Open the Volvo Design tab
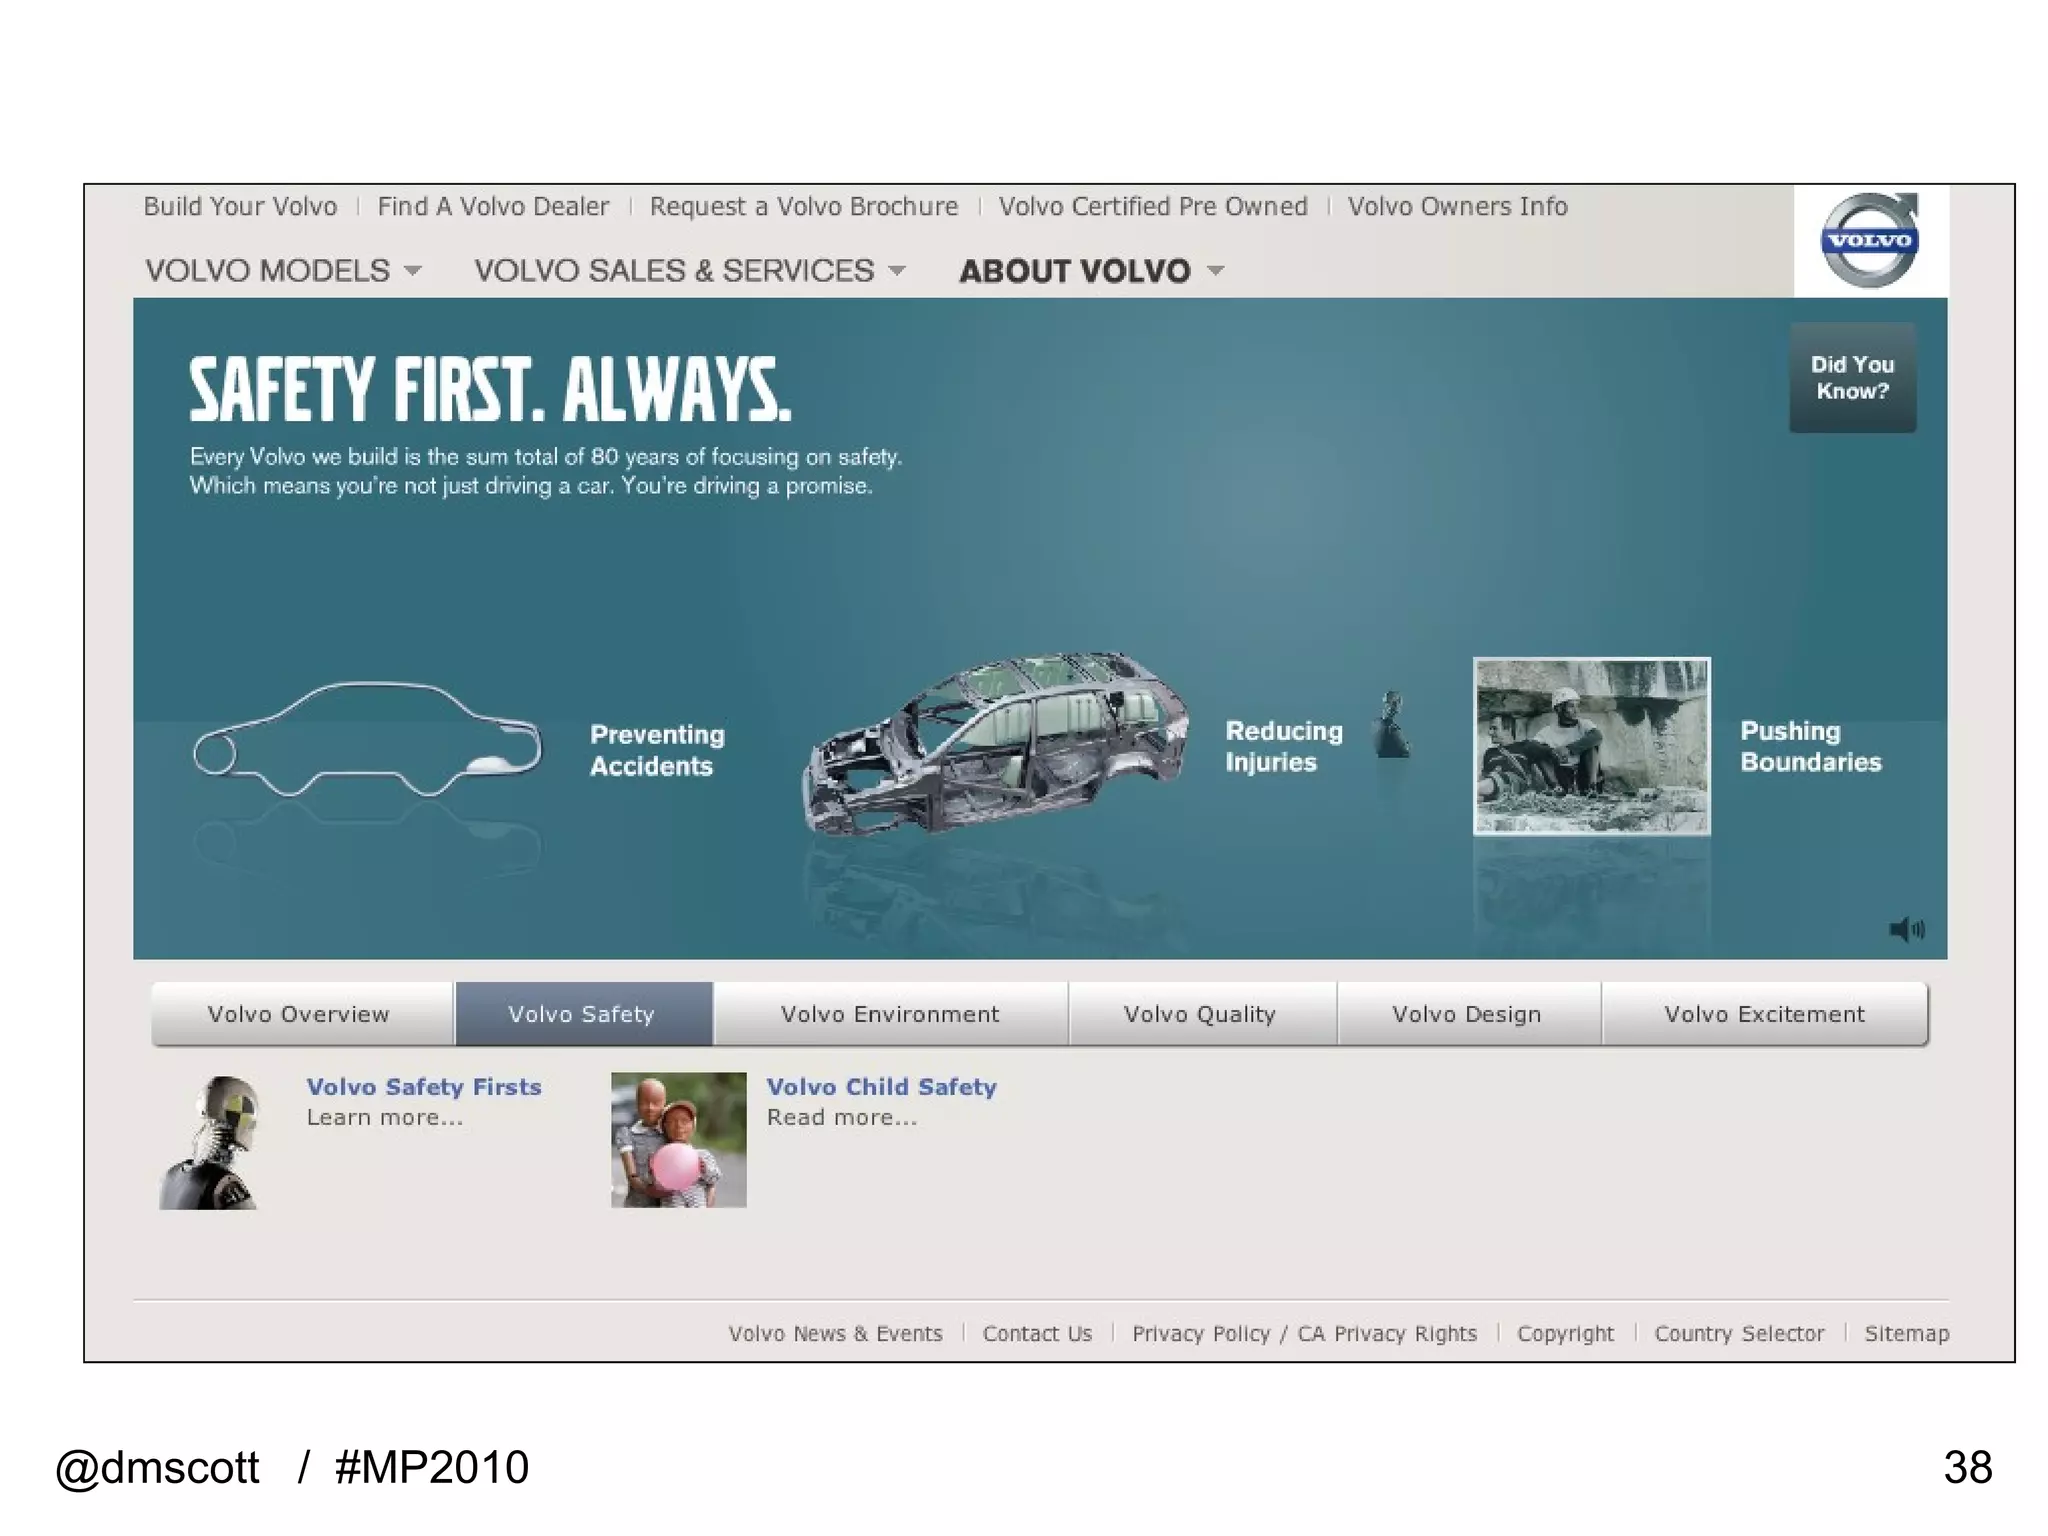Viewport: 2048px width, 1536px height. [x=1469, y=1014]
